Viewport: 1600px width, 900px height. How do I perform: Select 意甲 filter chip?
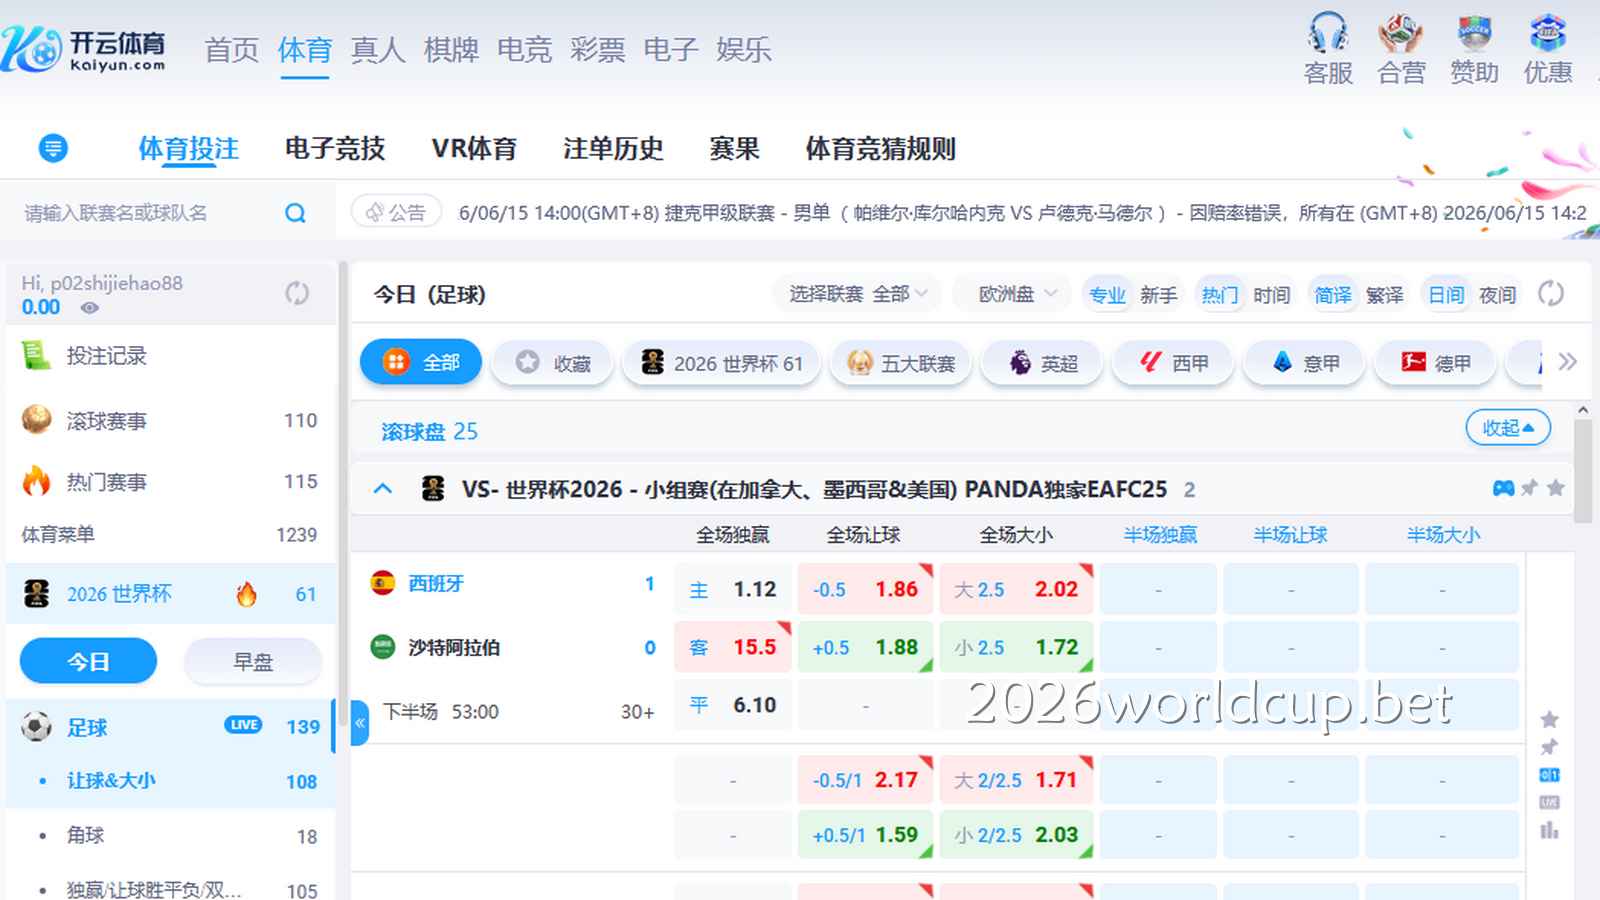tap(1304, 362)
